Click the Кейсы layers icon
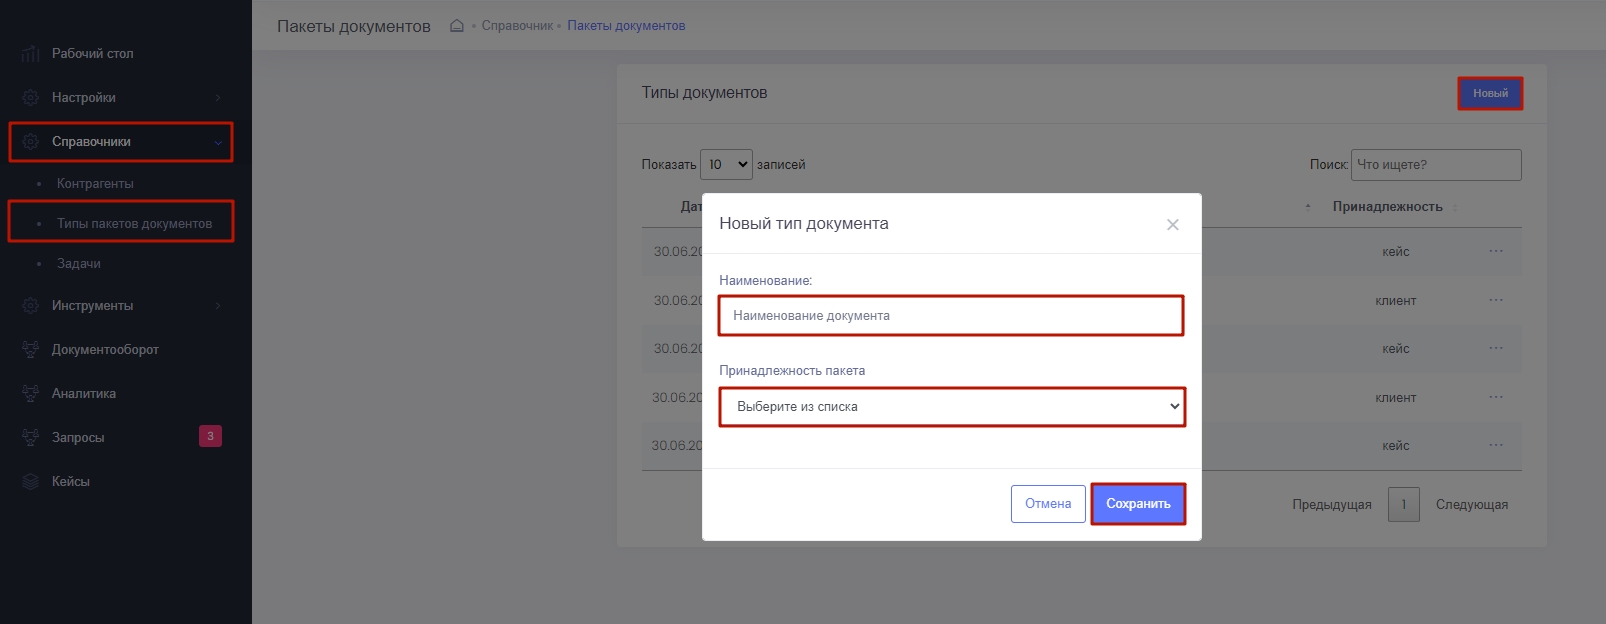The image size is (1606, 624). 31,482
